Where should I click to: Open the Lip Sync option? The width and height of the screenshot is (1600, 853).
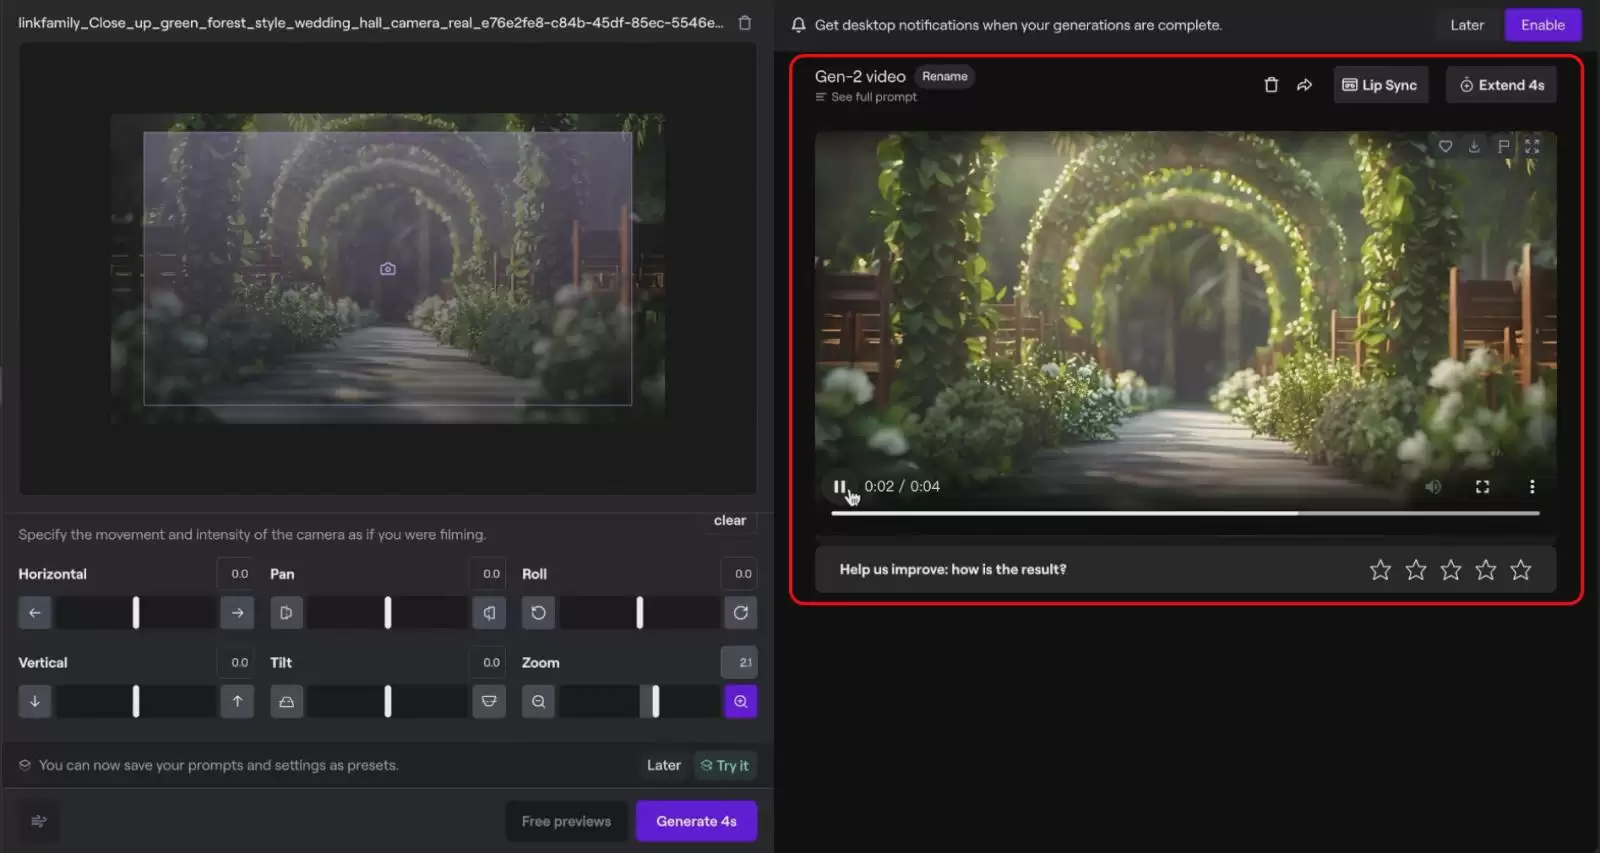(x=1380, y=85)
